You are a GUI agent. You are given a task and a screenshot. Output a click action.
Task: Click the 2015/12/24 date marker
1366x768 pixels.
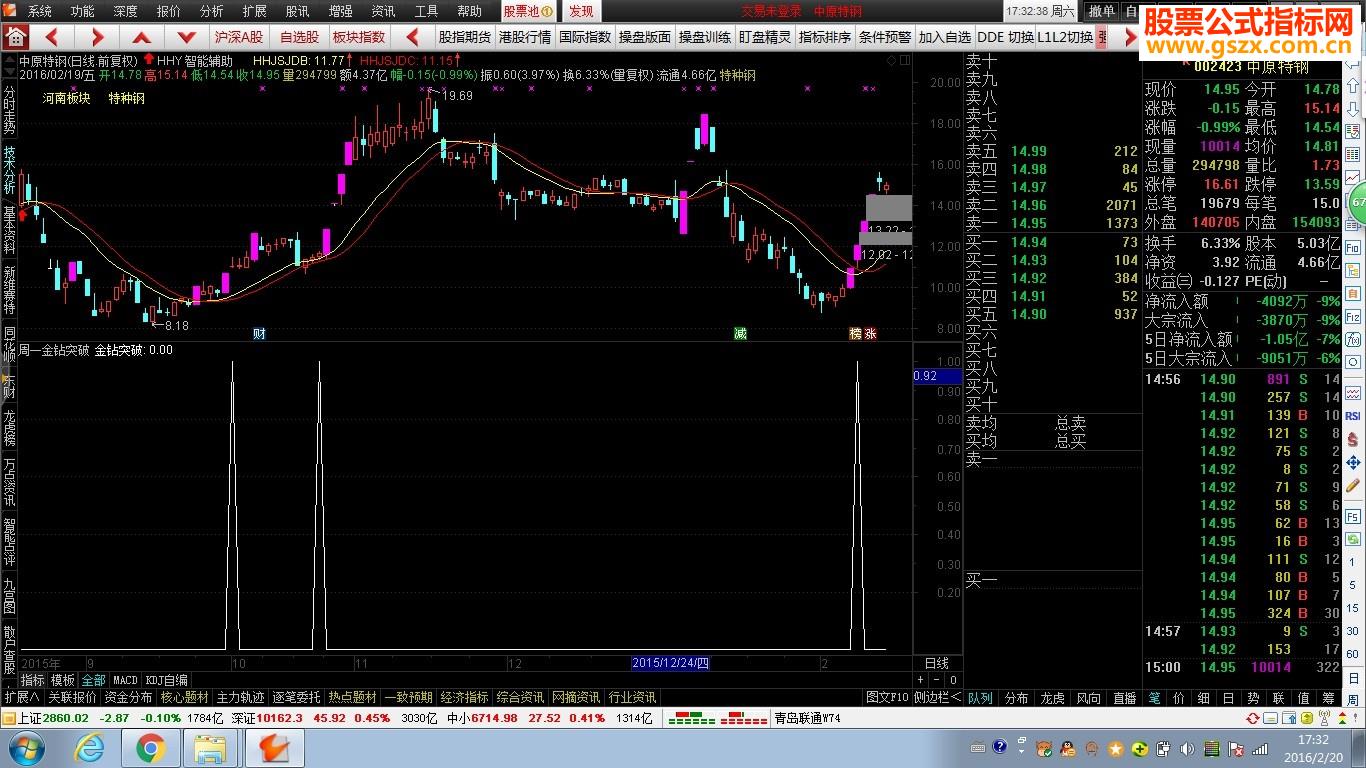point(670,663)
